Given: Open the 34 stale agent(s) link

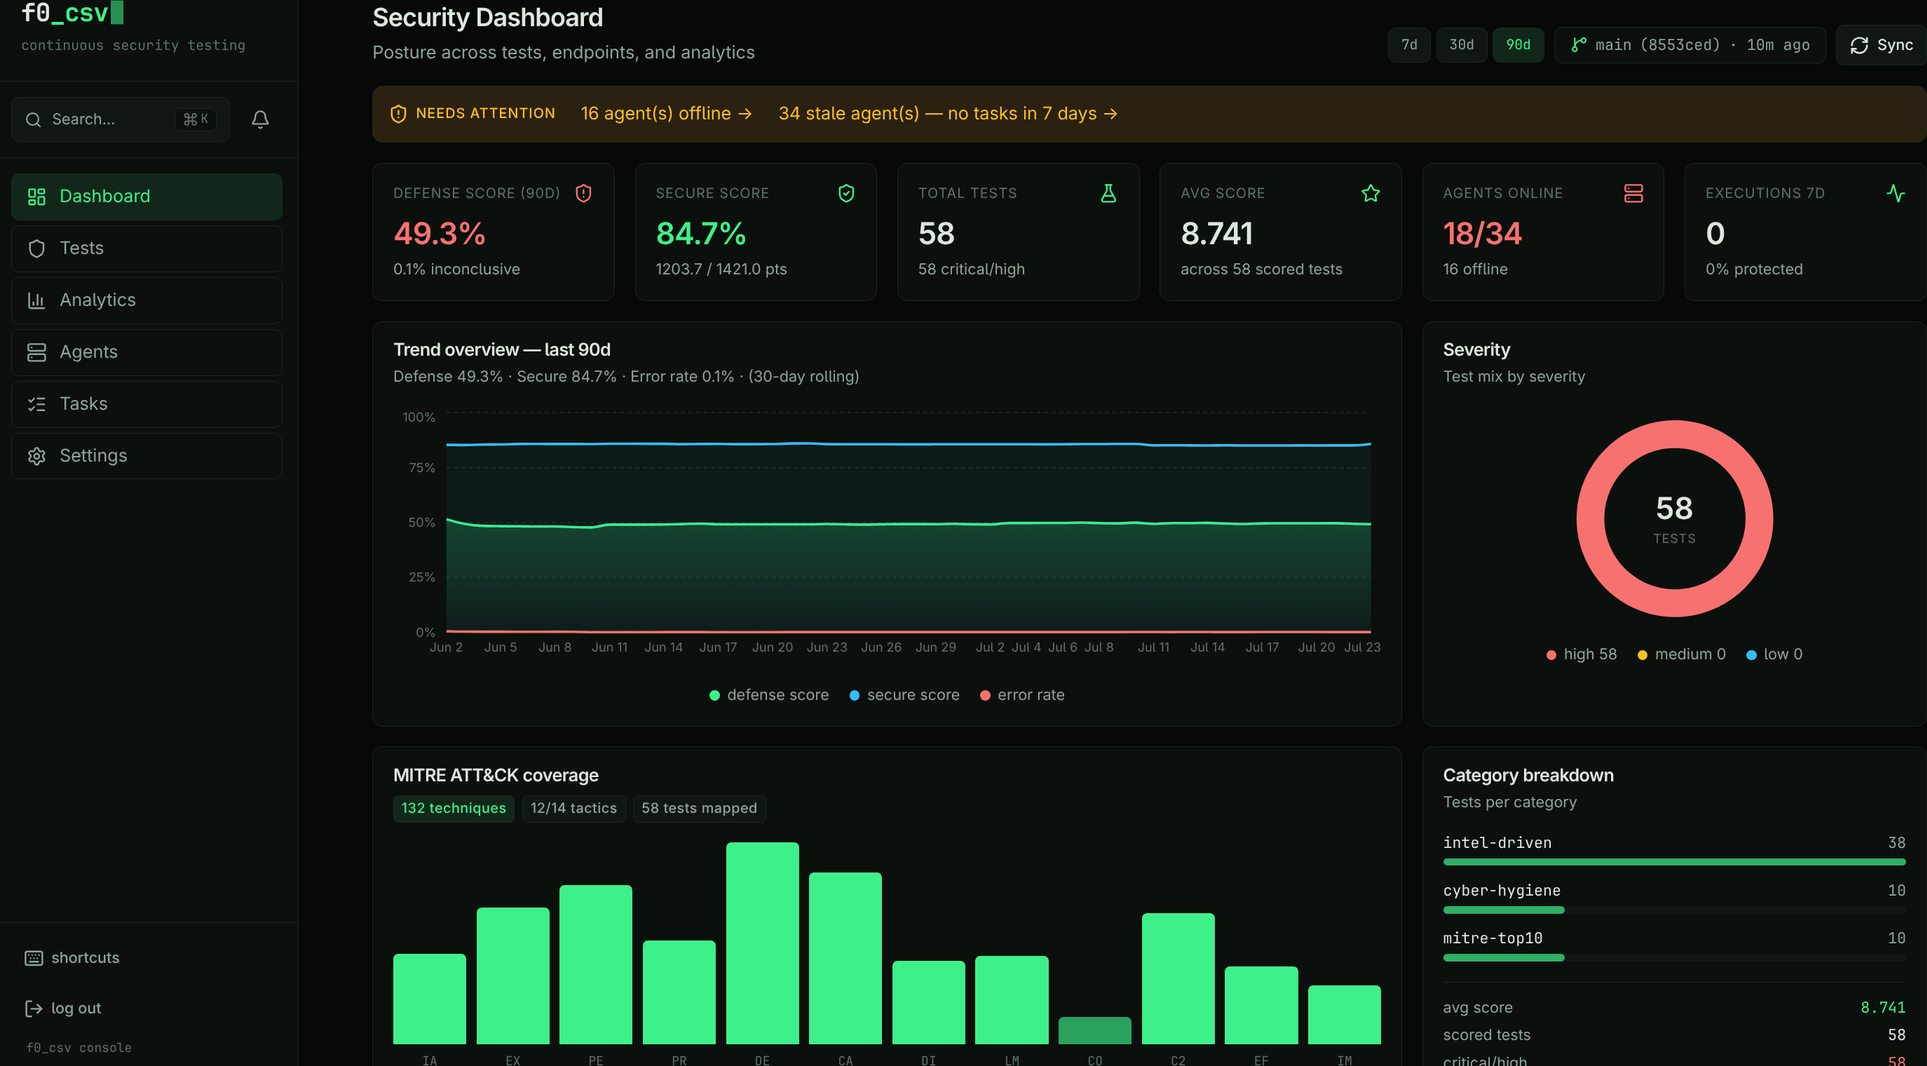Looking at the screenshot, I should pos(948,114).
